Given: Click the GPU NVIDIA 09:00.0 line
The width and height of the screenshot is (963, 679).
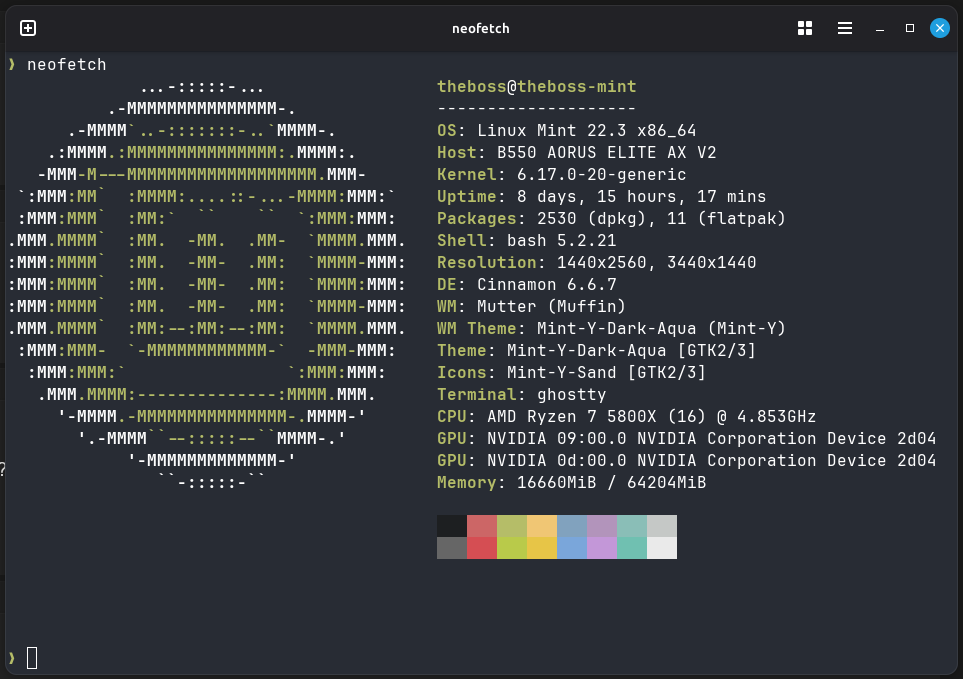Looking at the screenshot, I should pyautogui.click(x=687, y=439).
